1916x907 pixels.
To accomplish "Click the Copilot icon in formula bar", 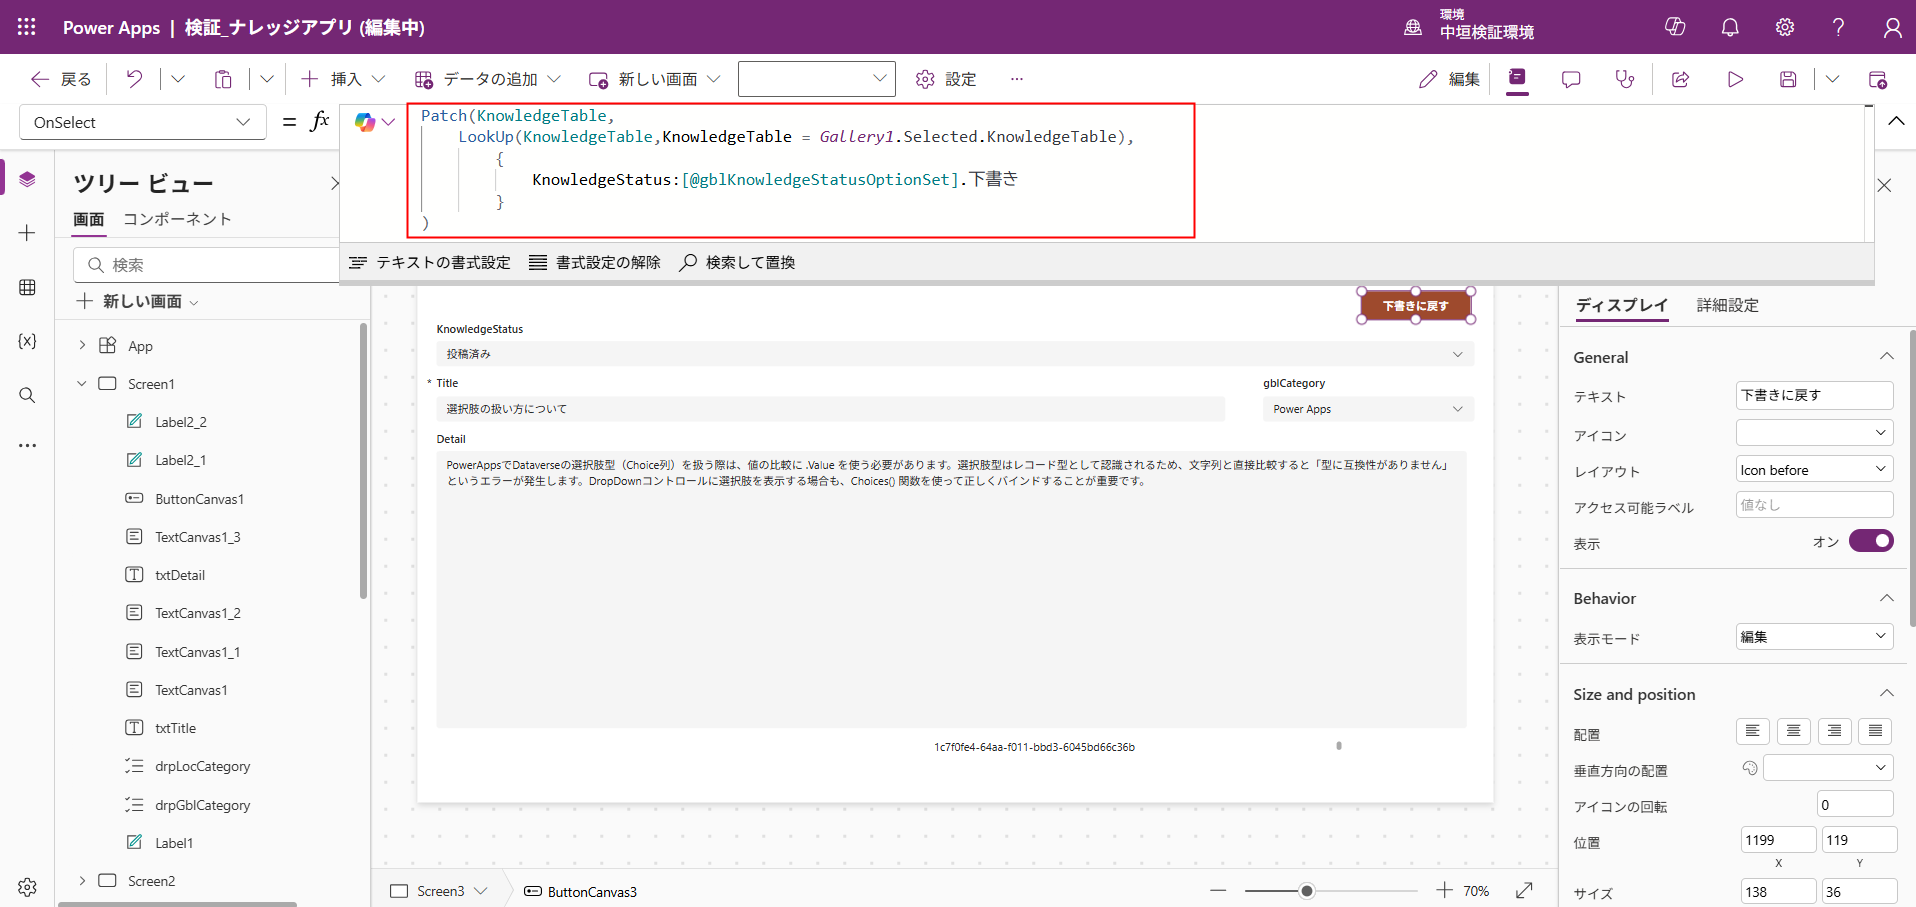I will (365, 122).
